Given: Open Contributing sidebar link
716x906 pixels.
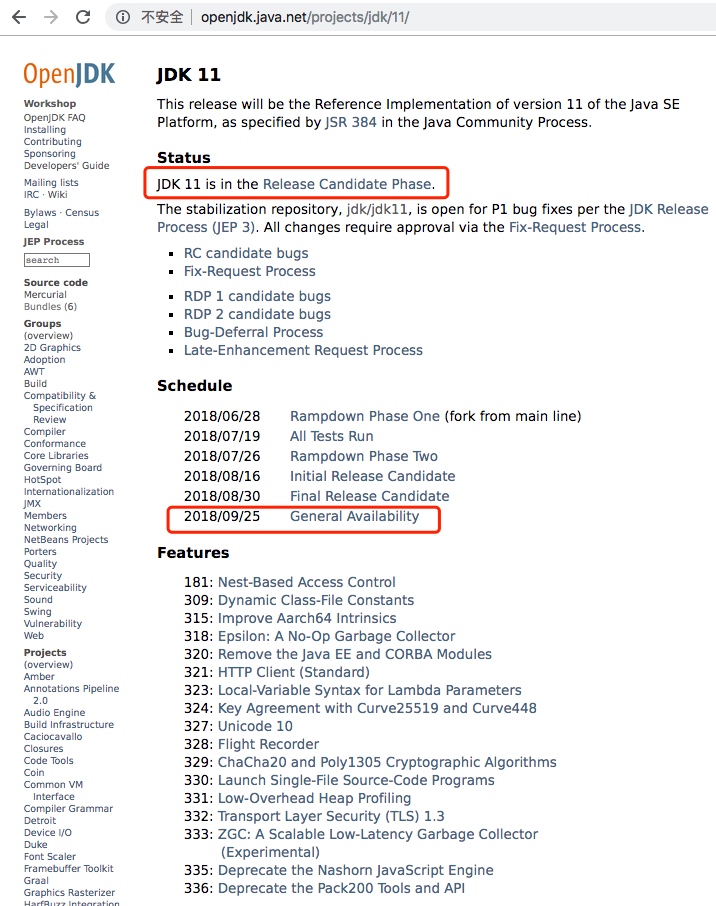Looking at the screenshot, I should click(53, 142).
